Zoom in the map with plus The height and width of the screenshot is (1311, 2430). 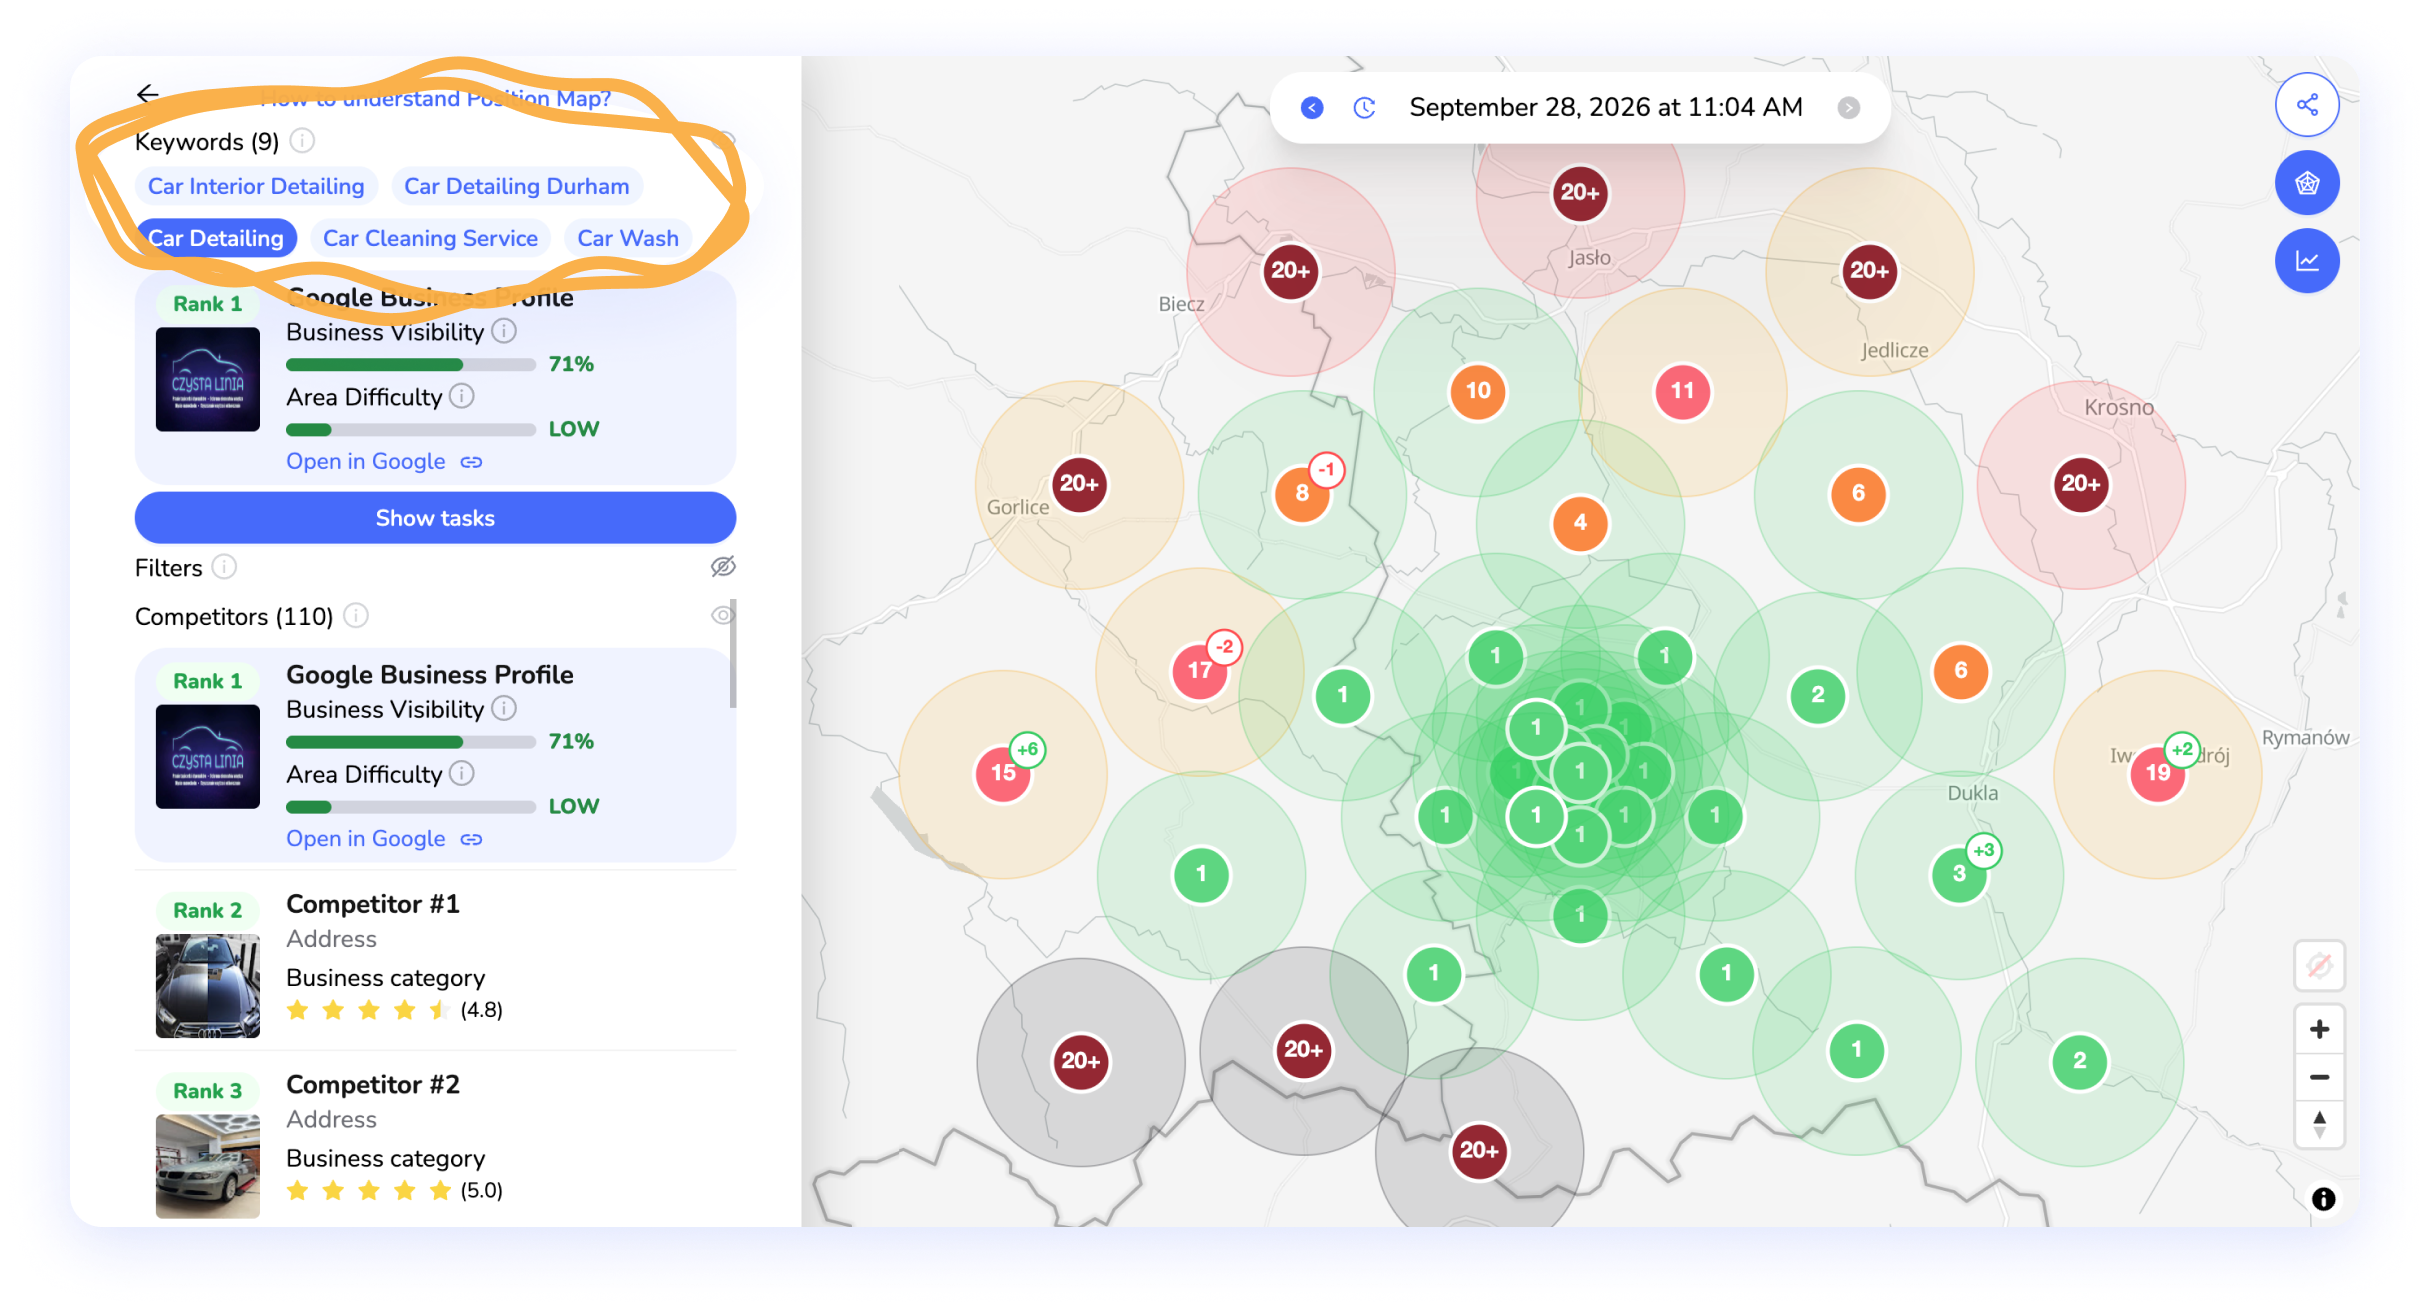(x=2319, y=1029)
